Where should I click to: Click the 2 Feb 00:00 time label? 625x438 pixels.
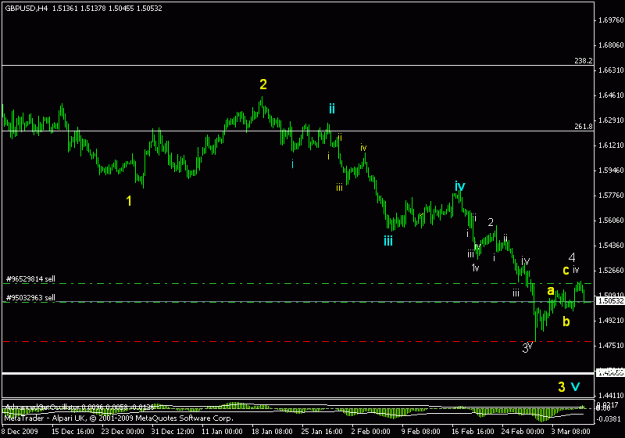coord(371,432)
